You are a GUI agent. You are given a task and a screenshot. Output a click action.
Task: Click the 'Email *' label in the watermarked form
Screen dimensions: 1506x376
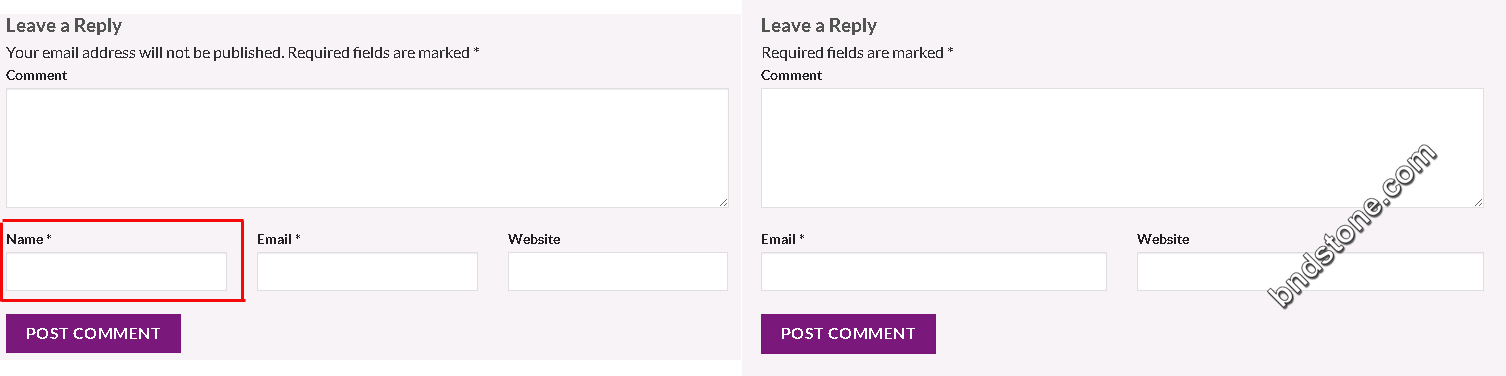pos(783,239)
